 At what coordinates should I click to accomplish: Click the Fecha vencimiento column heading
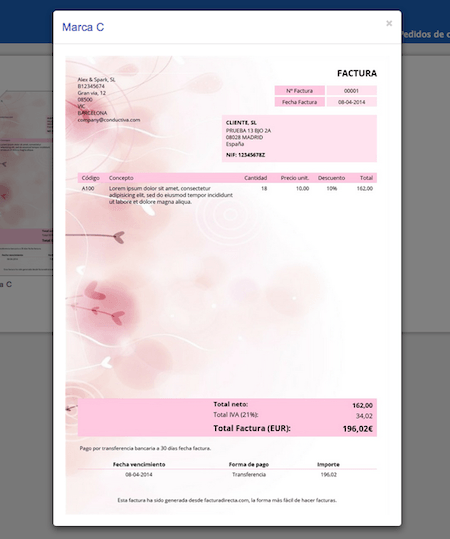(x=139, y=464)
